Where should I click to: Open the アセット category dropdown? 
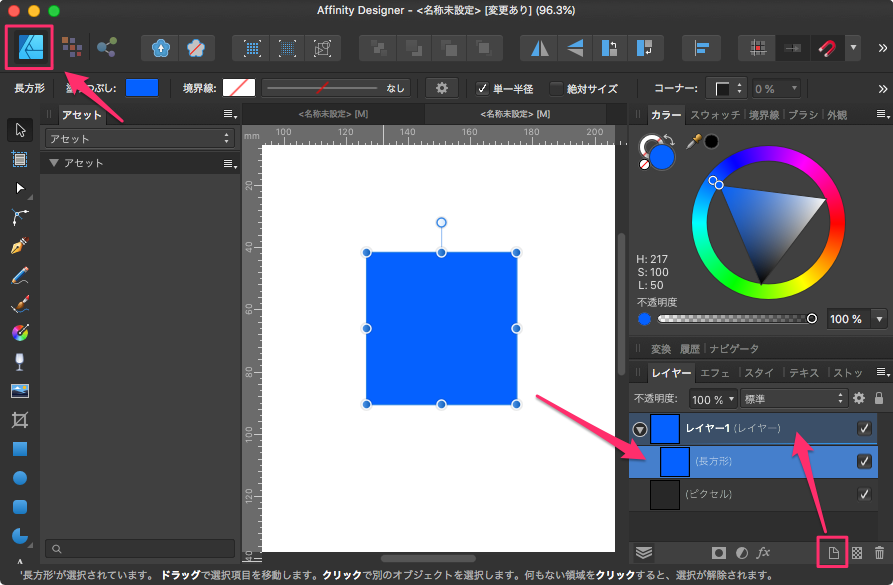pos(140,139)
